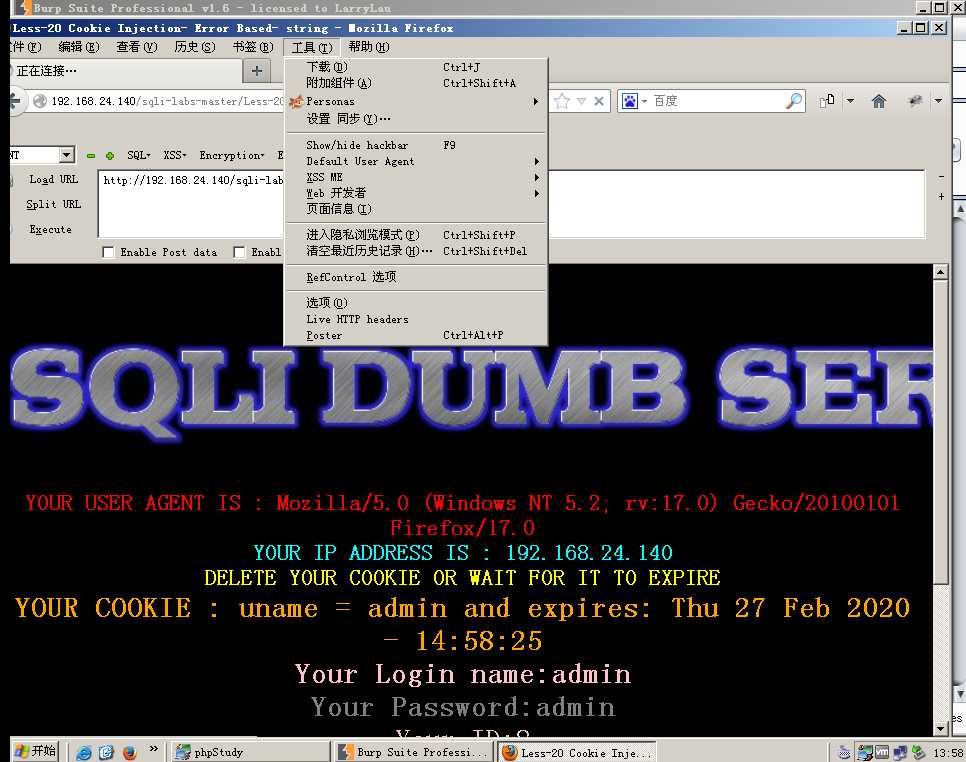This screenshot has width=966, height=762.
Task: Click the hackbar plus sign on right
Action: tap(941, 197)
